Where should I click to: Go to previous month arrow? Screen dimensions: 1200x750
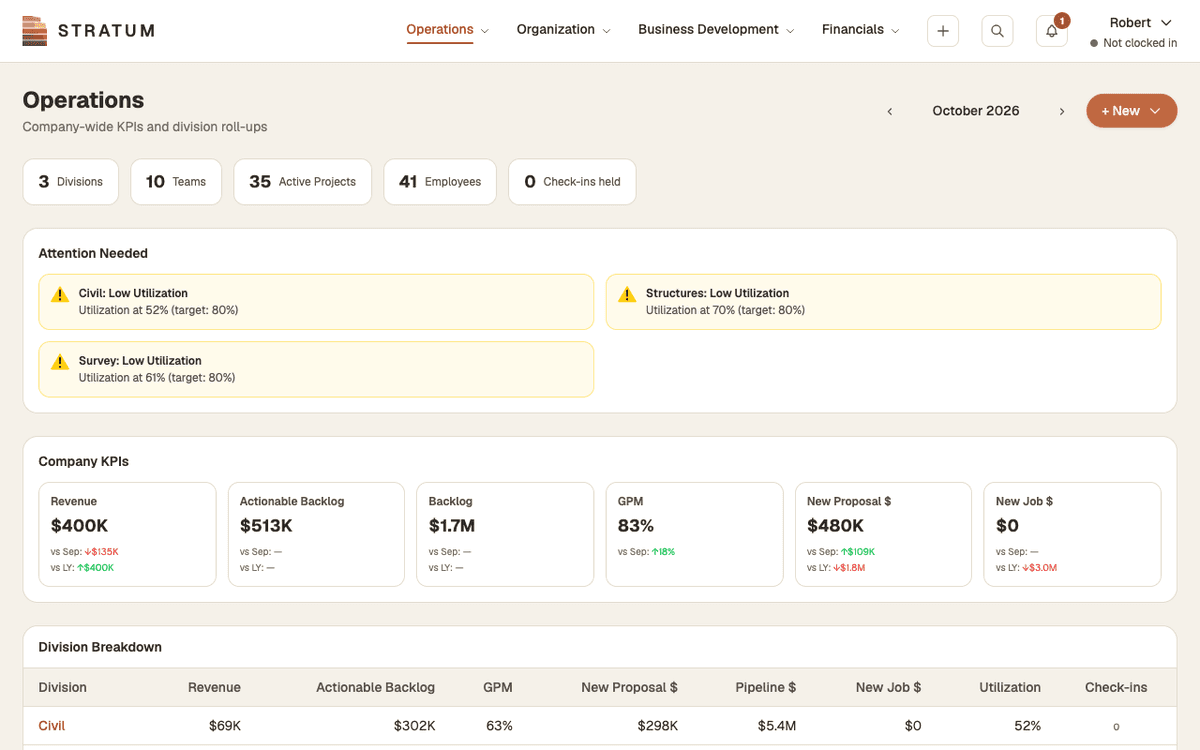click(890, 111)
